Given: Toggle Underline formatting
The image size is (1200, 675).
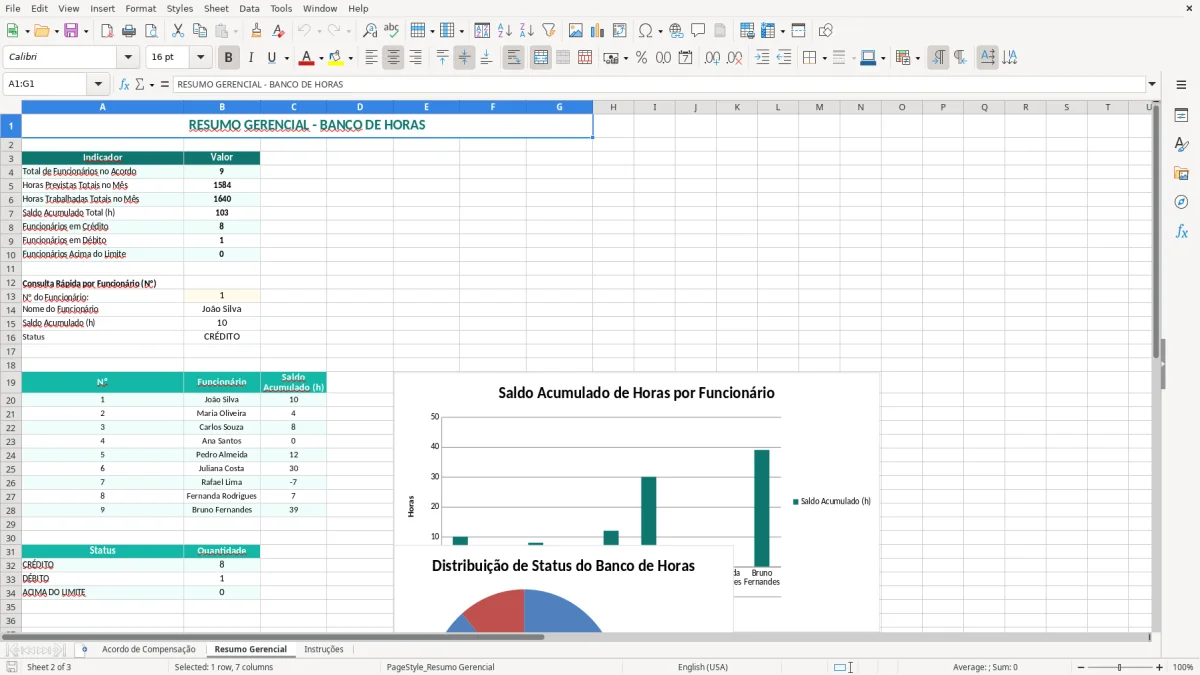Looking at the screenshot, I should tap(272, 58).
